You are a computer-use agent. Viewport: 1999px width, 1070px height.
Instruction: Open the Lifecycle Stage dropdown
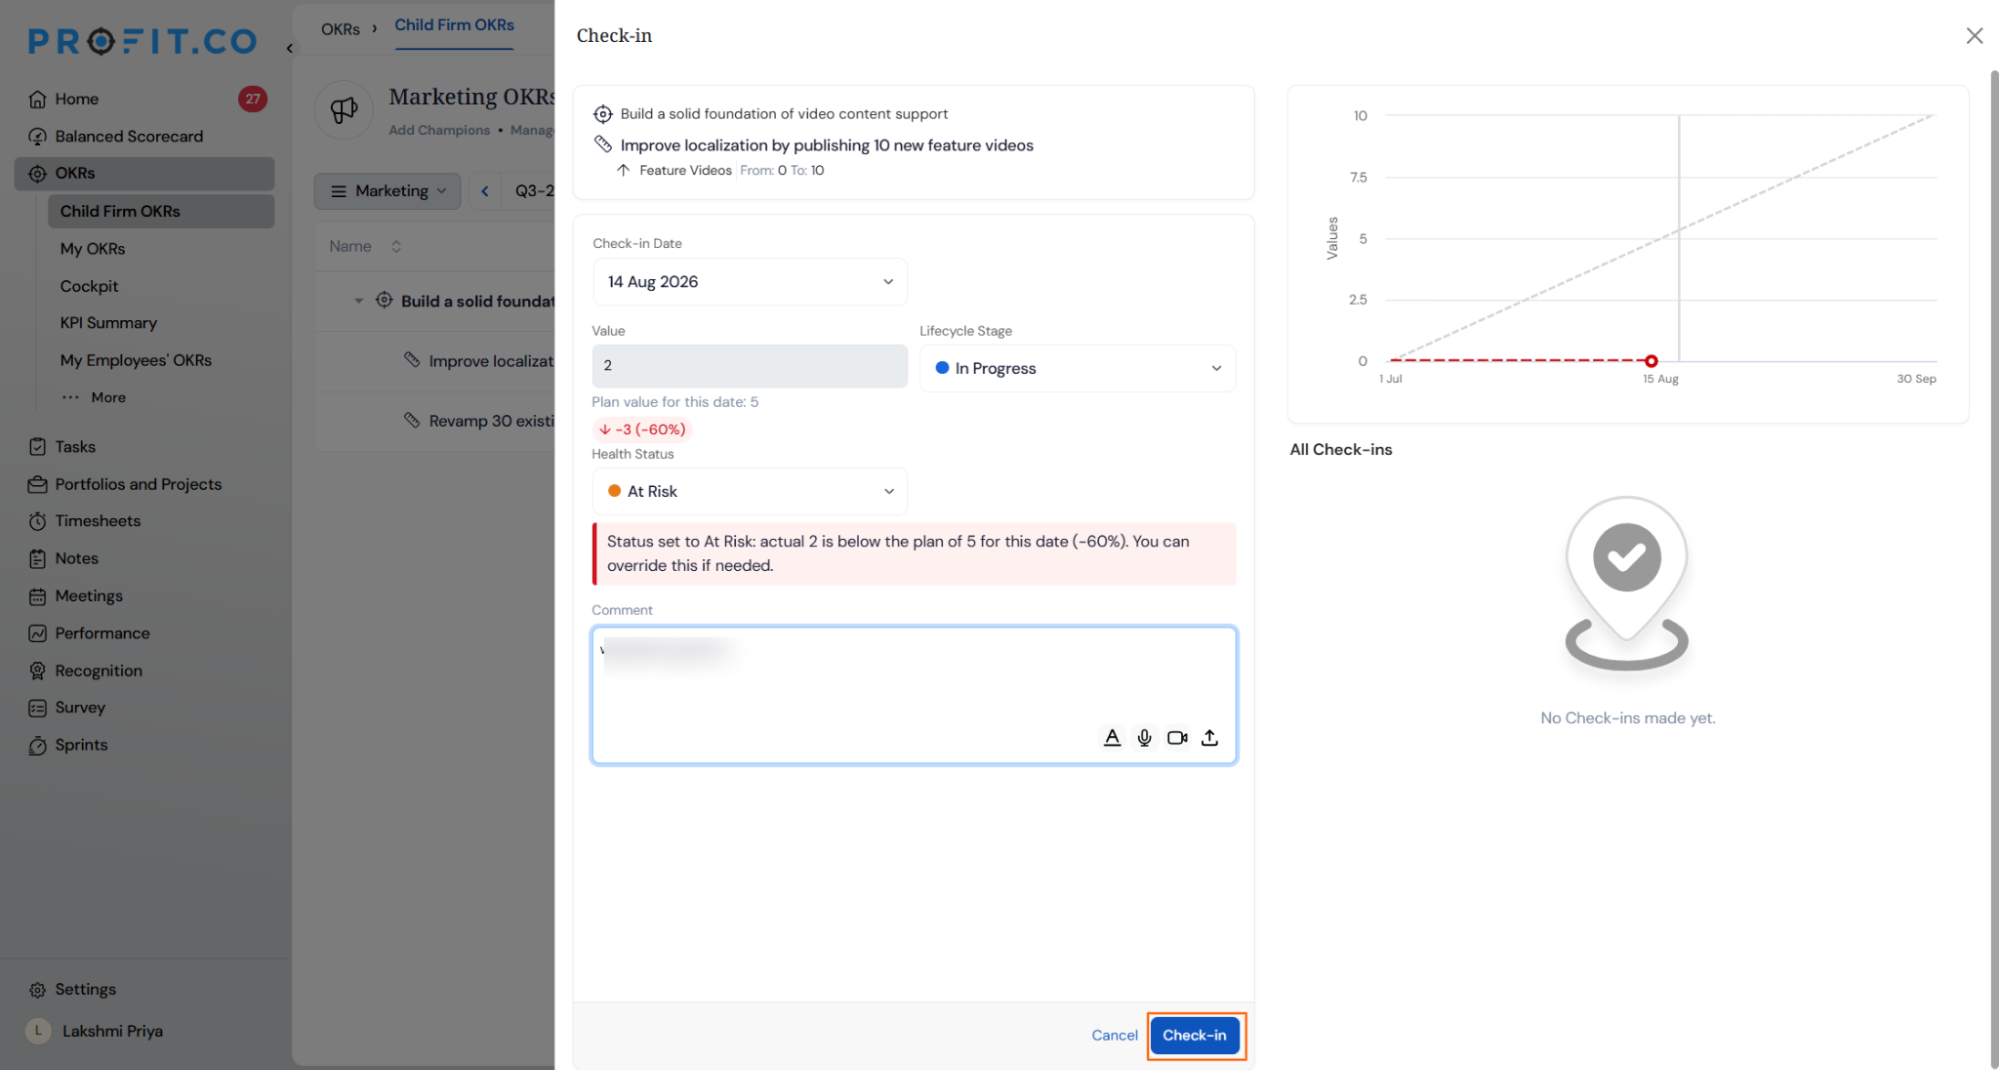[x=1077, y=368]
